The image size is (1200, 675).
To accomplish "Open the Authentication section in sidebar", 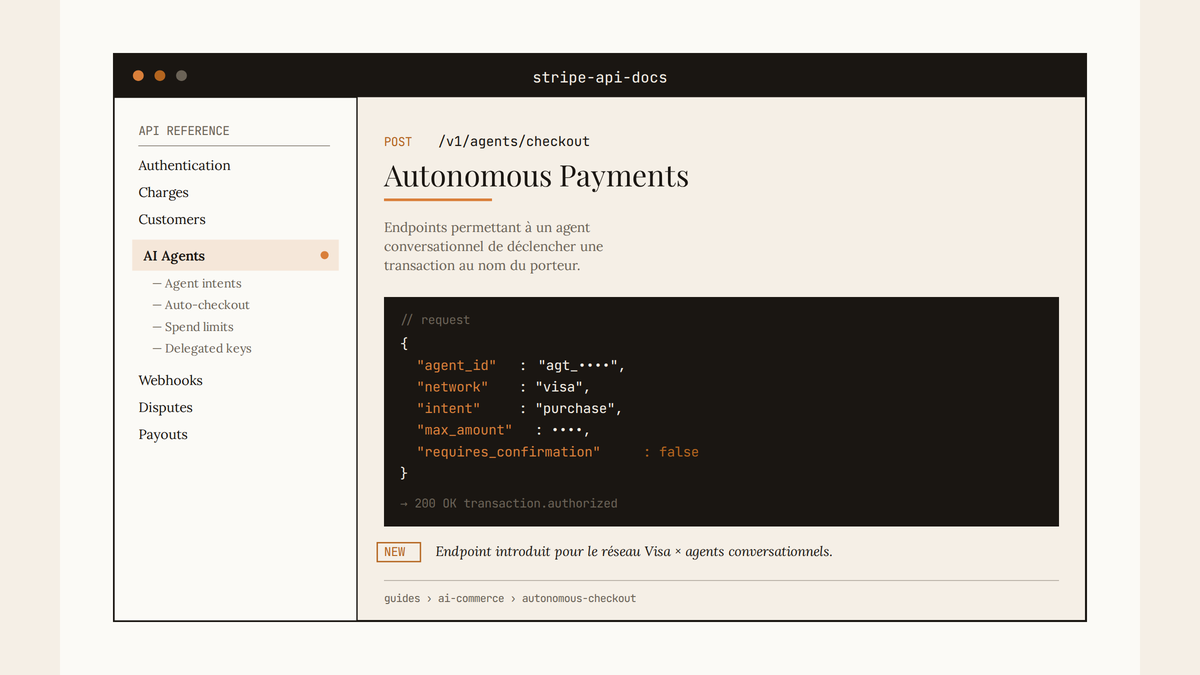I will pos(184,166).
